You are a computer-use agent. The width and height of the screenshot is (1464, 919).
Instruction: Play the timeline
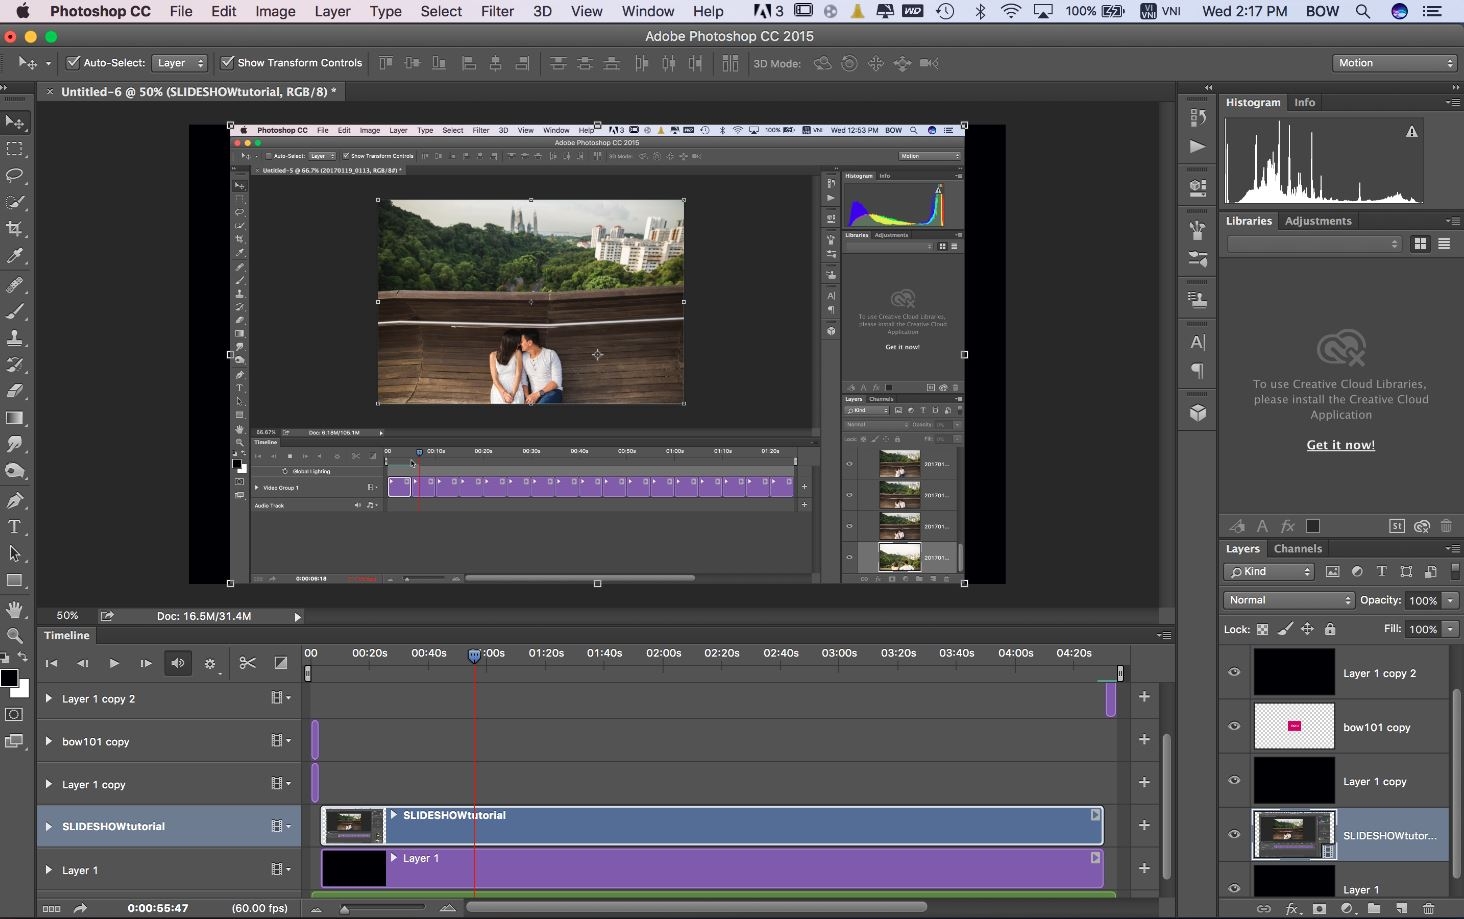pos(114,663)
